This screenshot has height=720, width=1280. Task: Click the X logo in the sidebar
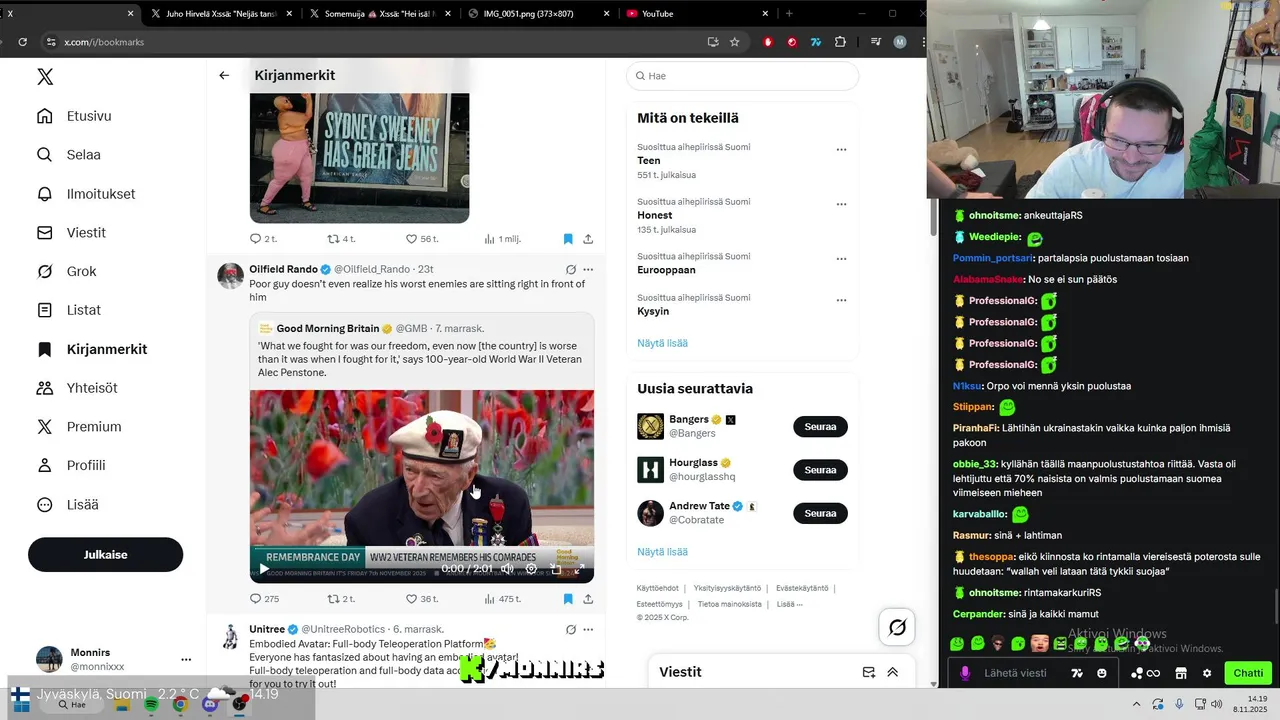[x=45, y=77]
